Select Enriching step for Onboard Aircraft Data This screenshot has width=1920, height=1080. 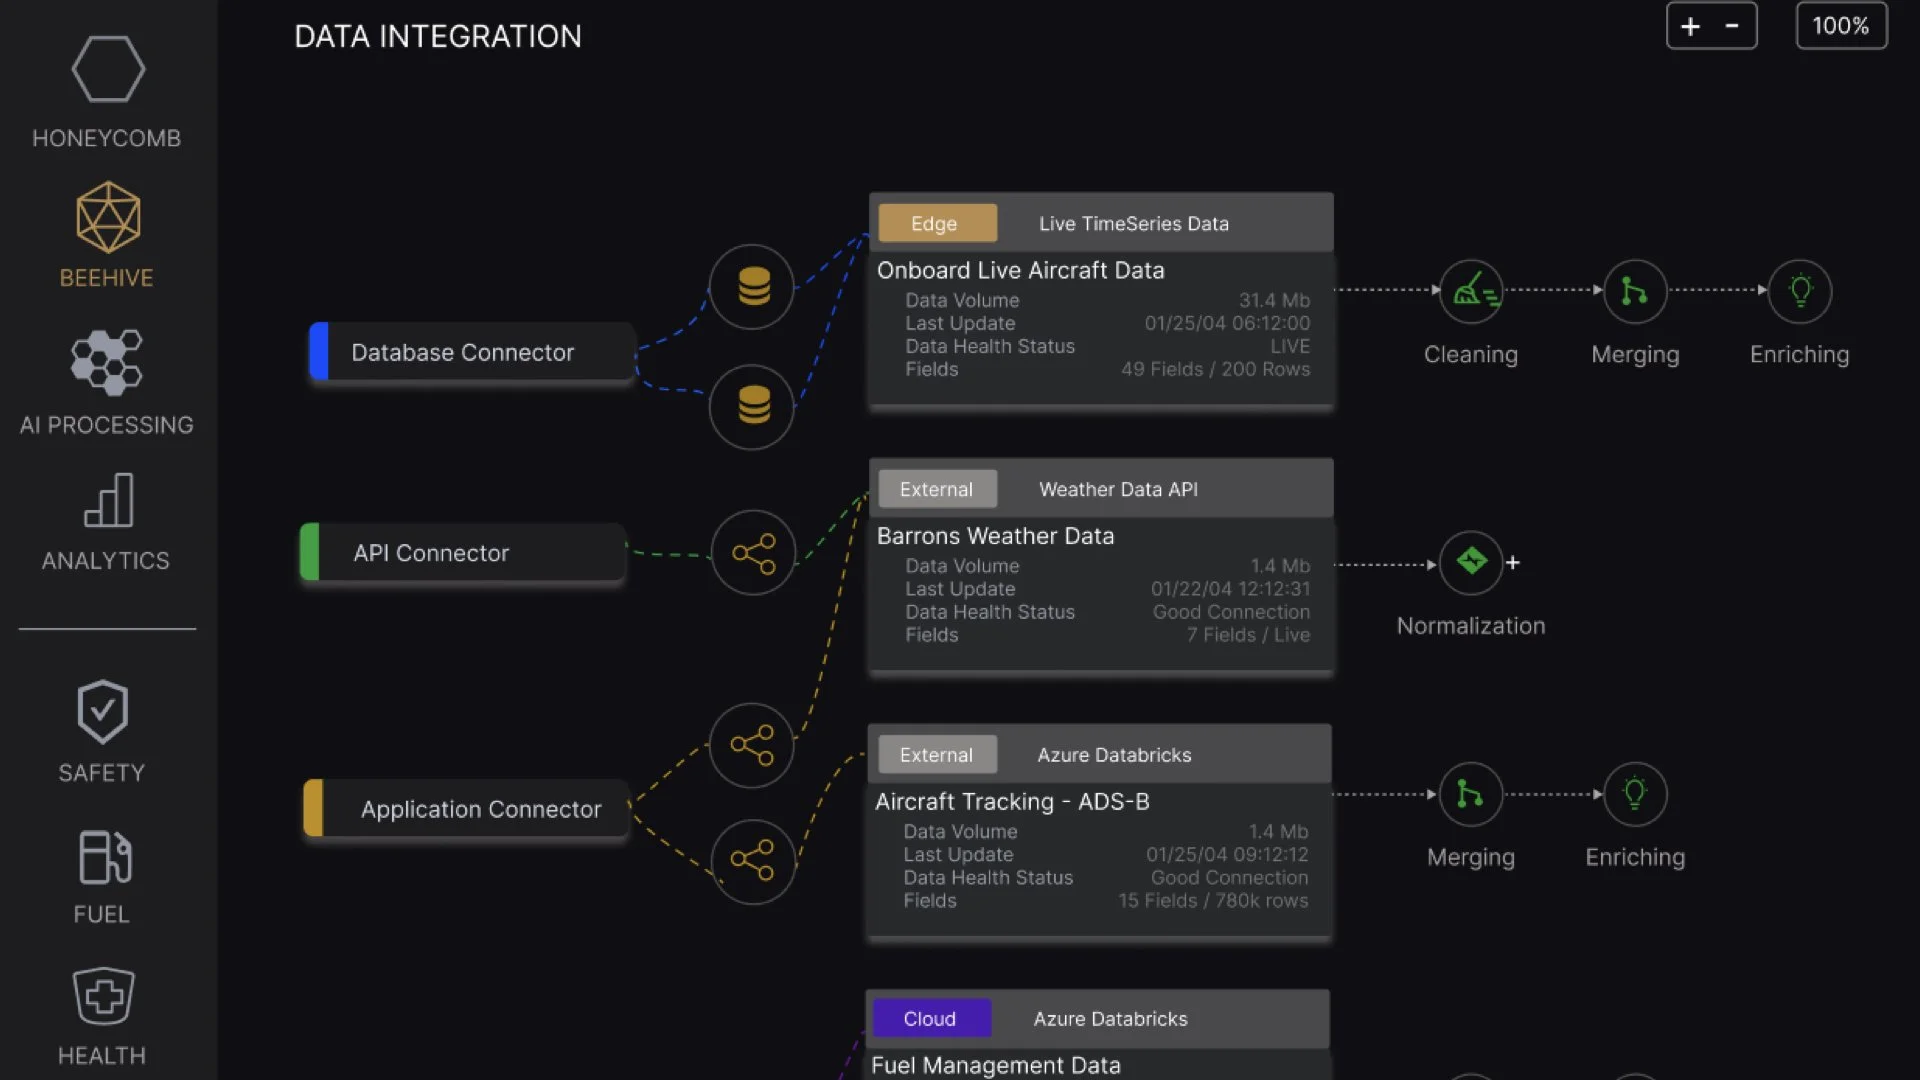pyautogui.click(x=1800, y=291)
